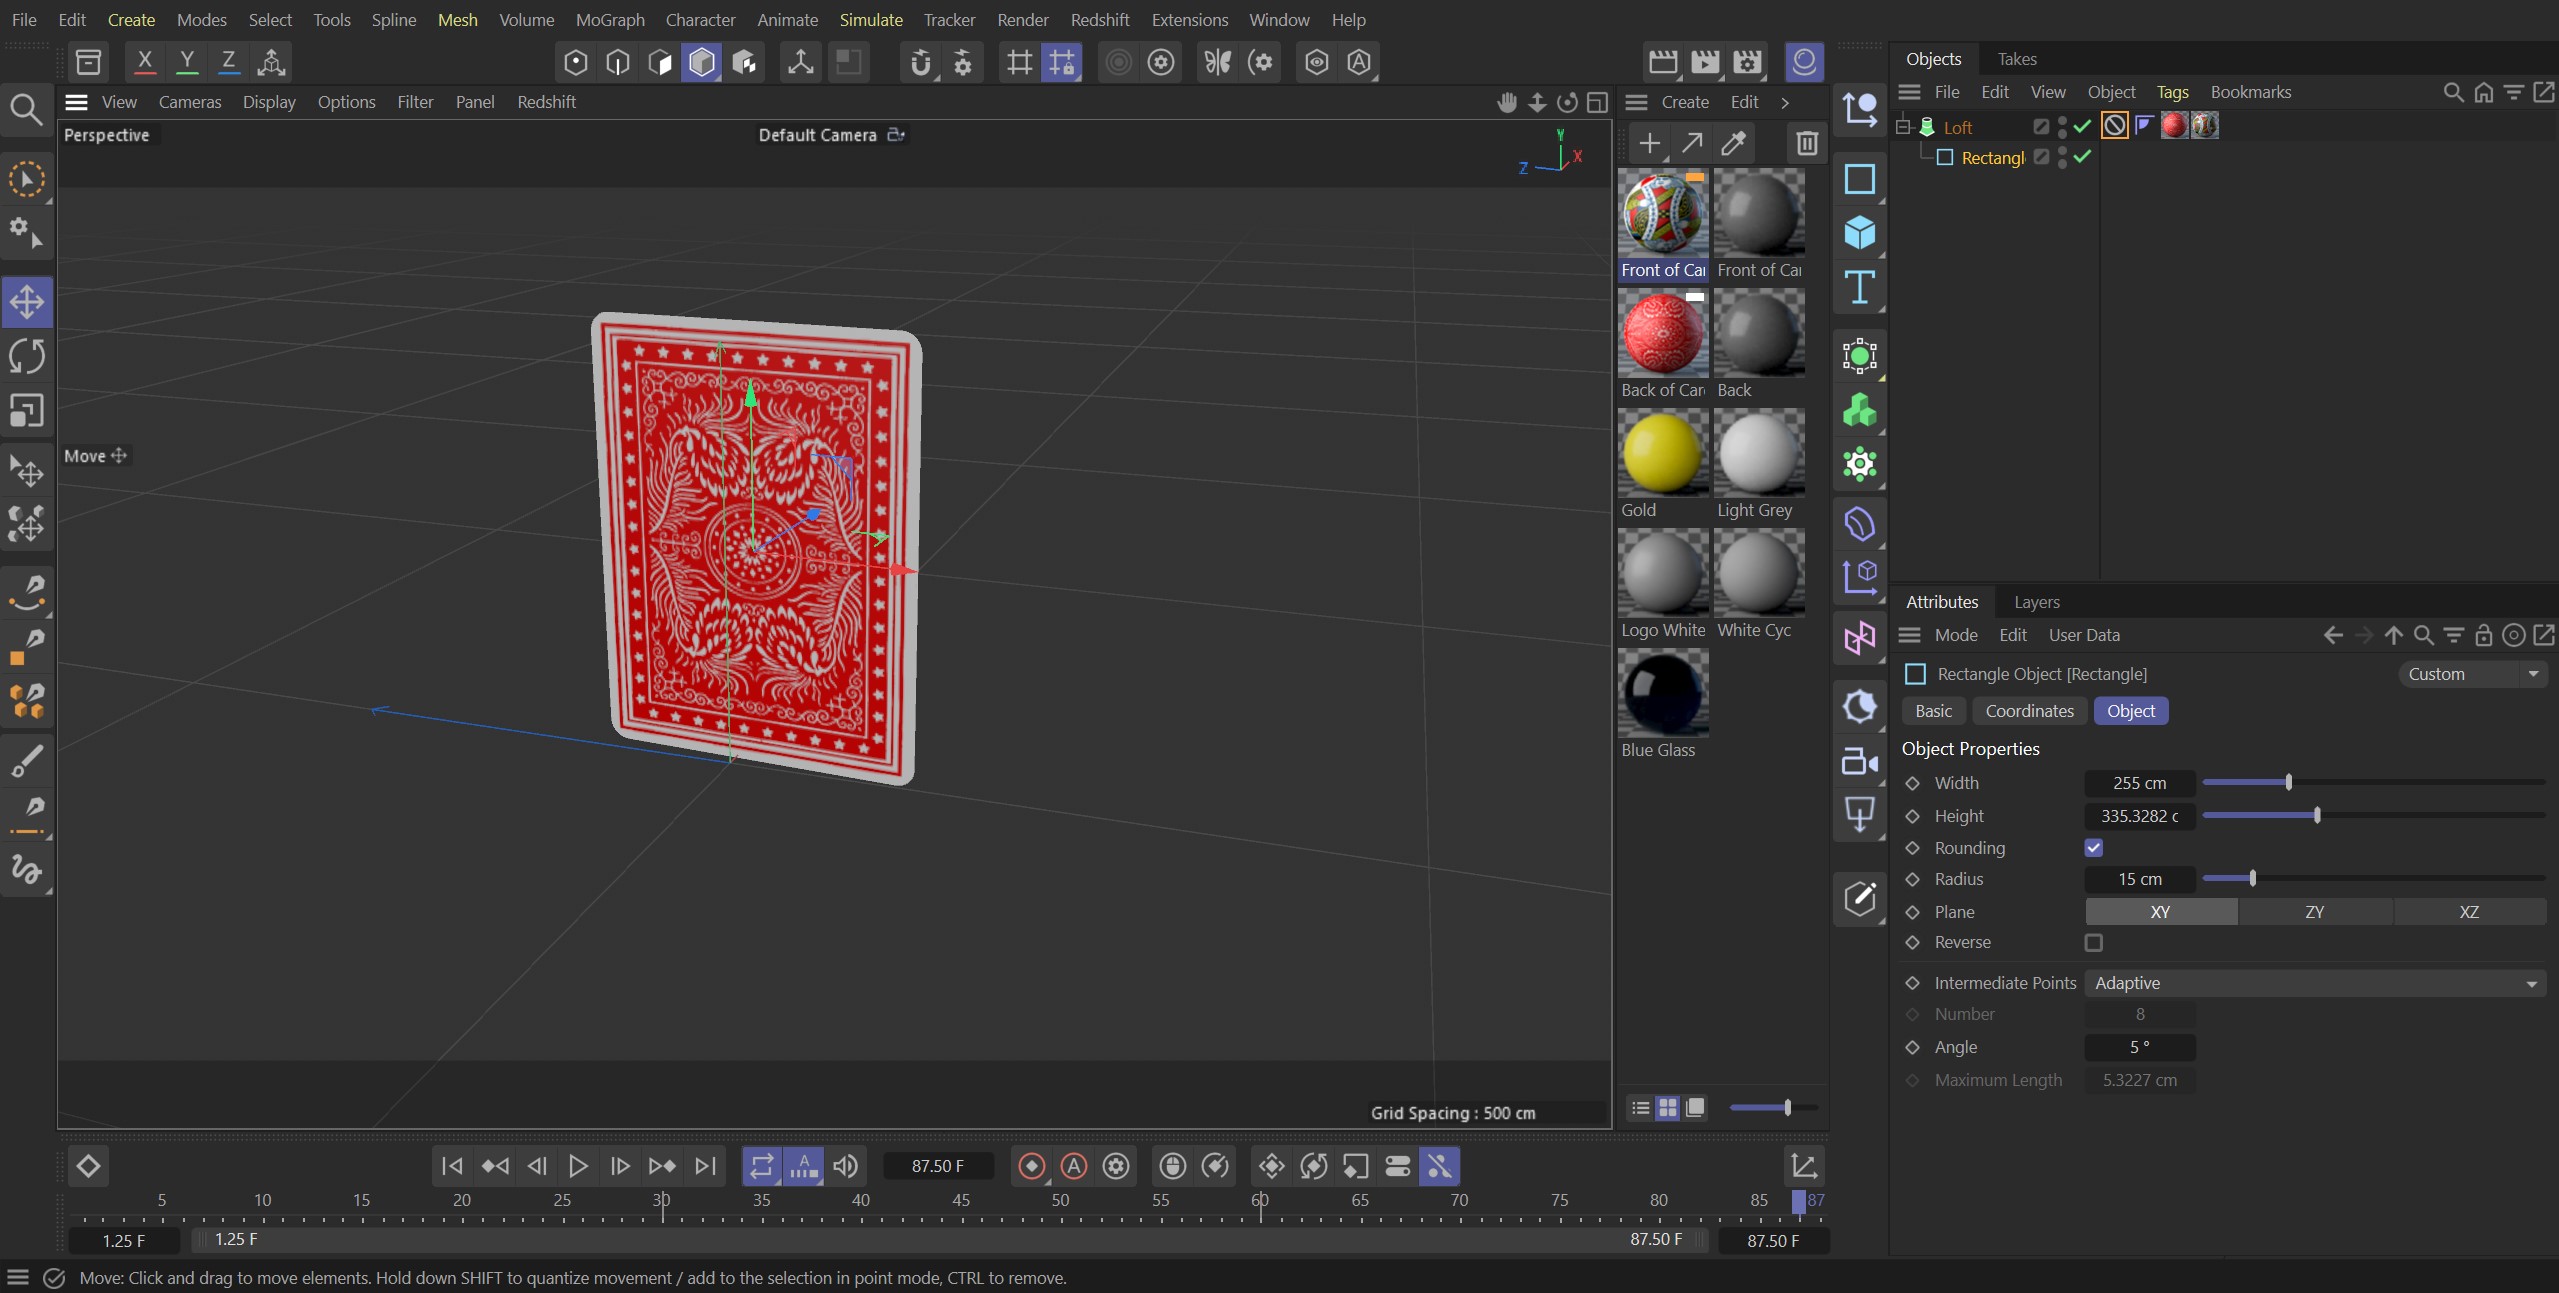The height and width of the screenshot is (1293, 2559).
Task: Click the Play Forwards button
Action: [x=577, y=1166]
